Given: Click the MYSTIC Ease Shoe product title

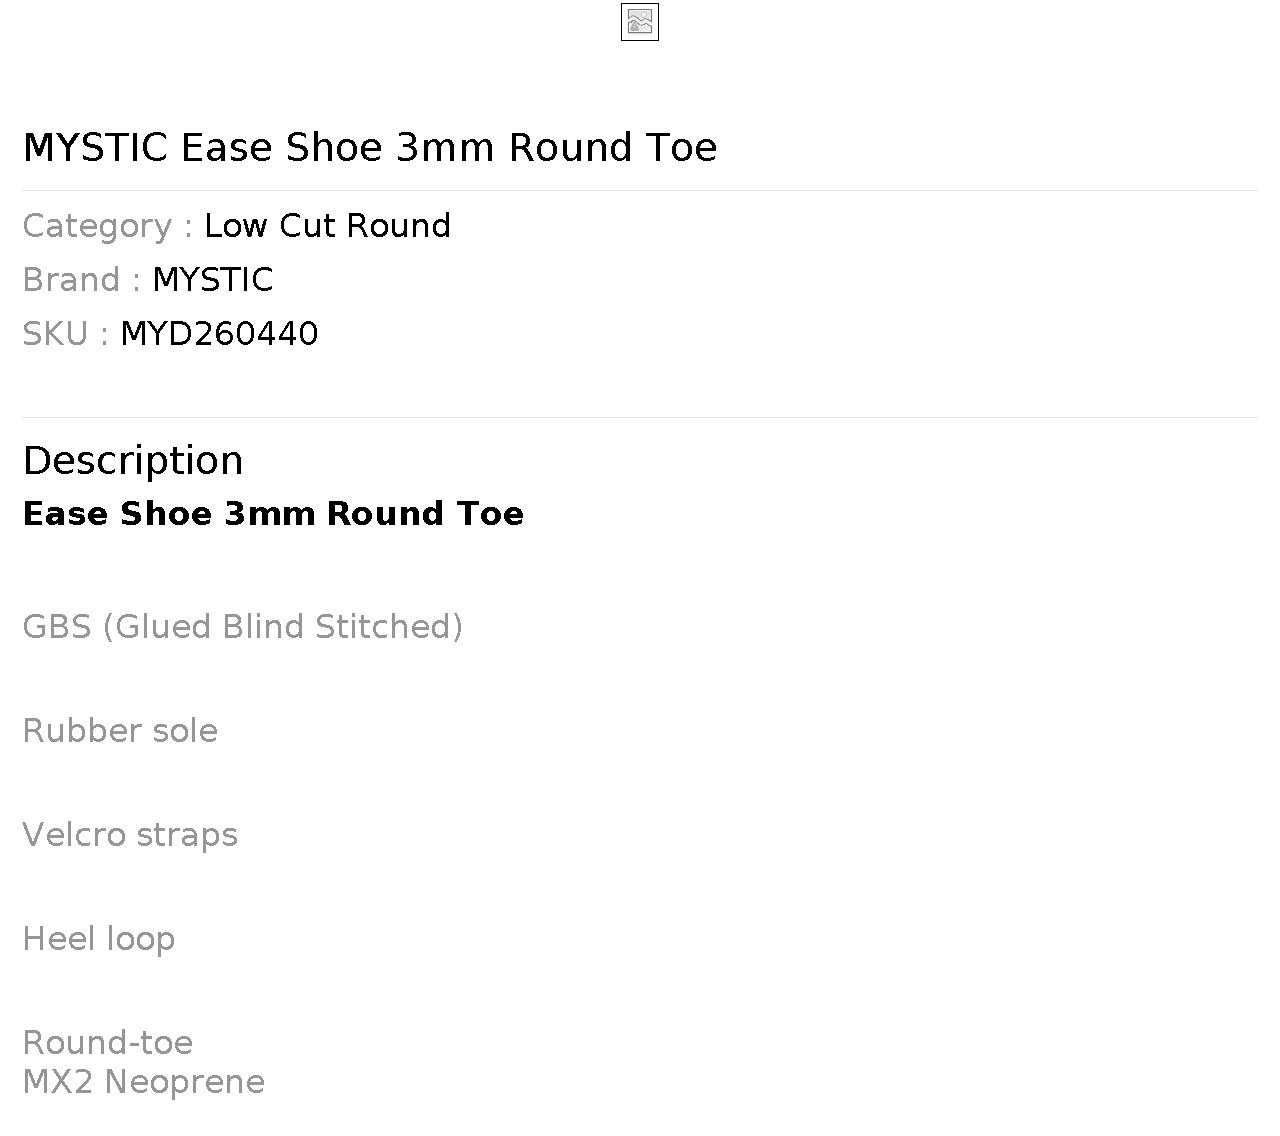Looking at the screenshot, I should tap(369, 148).
